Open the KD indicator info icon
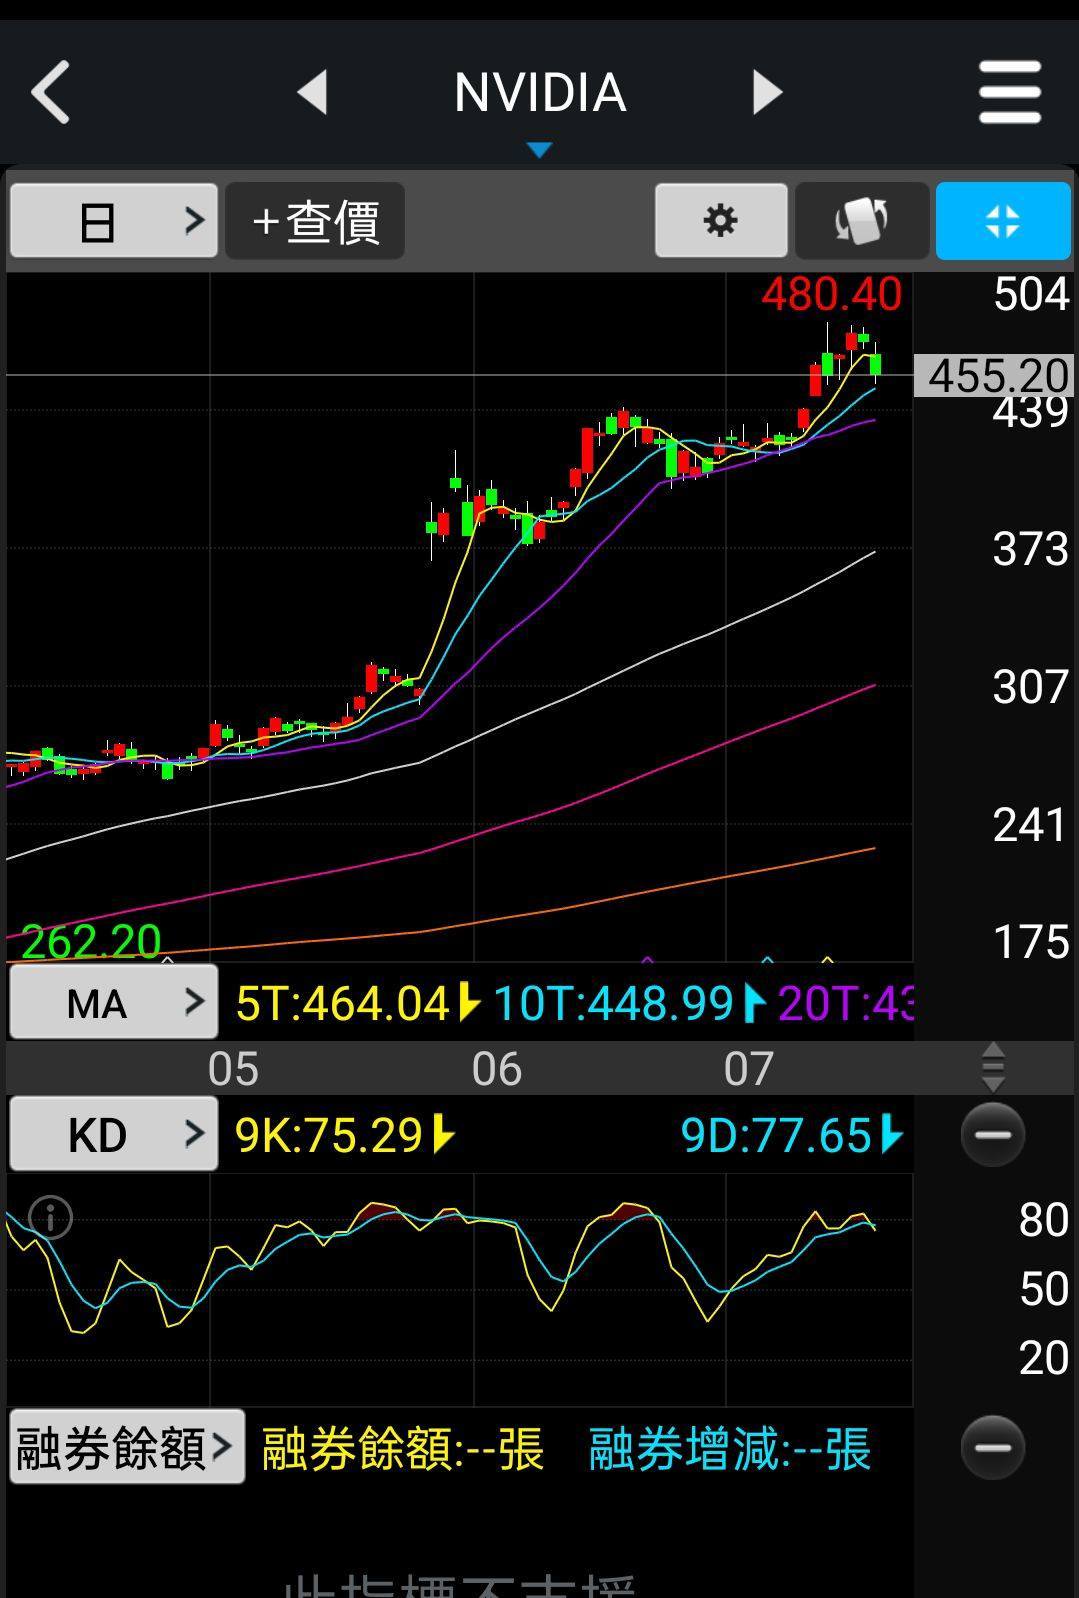The width and height of the screenshot is (1079, 1598). 50,1217
